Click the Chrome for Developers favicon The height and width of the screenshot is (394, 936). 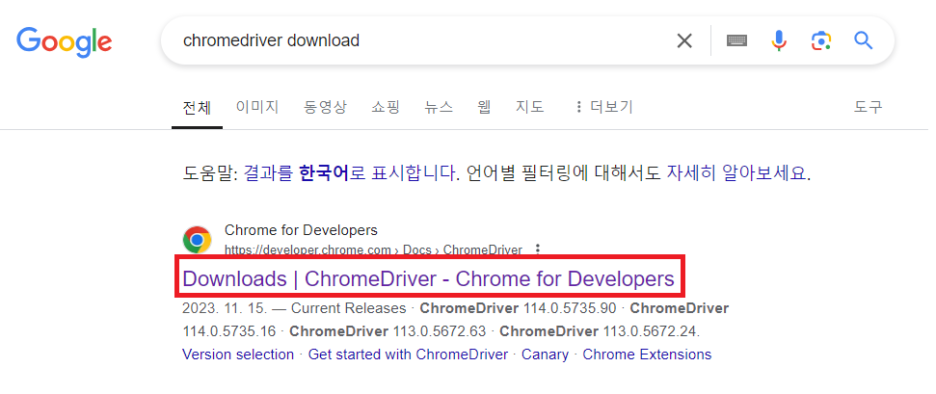tap(197, 240)
